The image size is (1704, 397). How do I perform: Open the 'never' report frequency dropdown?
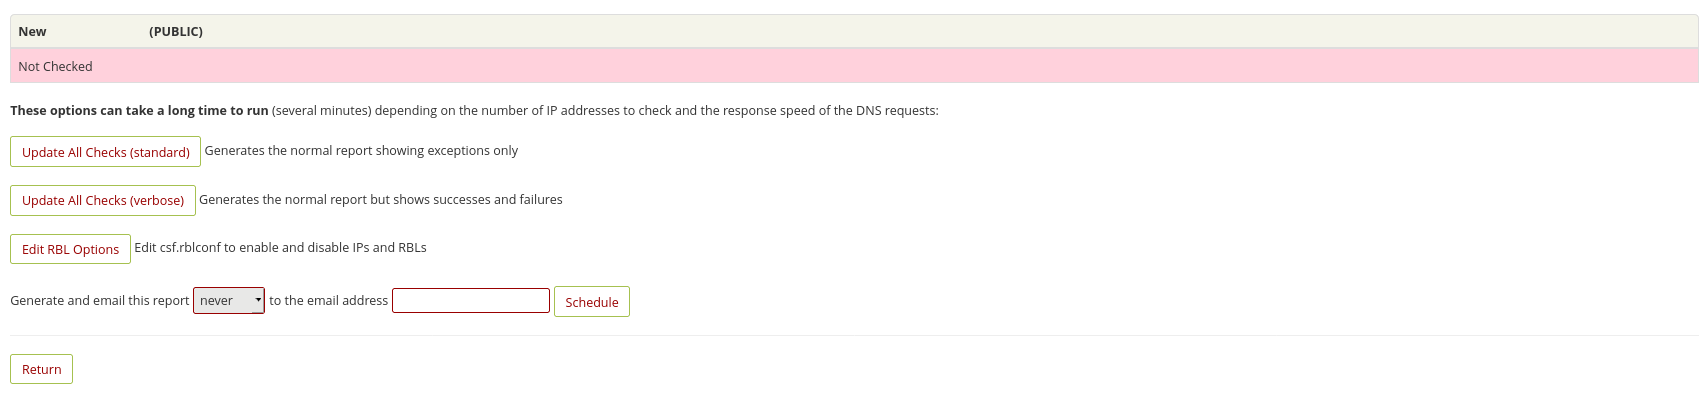(x=228, y=300)
